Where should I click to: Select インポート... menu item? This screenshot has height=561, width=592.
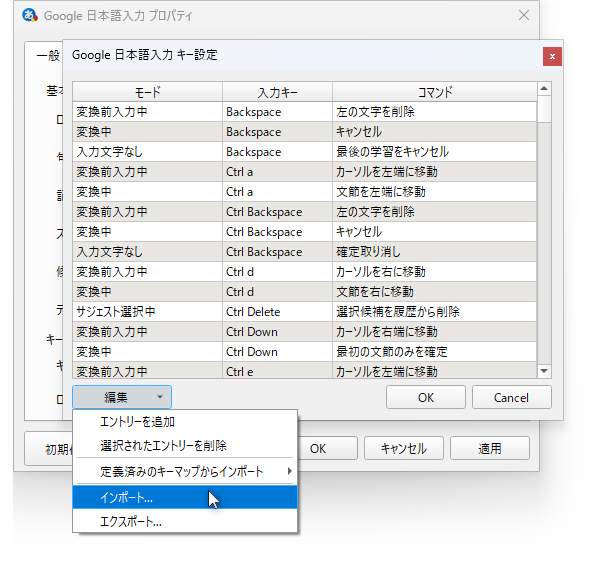pos(185,498)
